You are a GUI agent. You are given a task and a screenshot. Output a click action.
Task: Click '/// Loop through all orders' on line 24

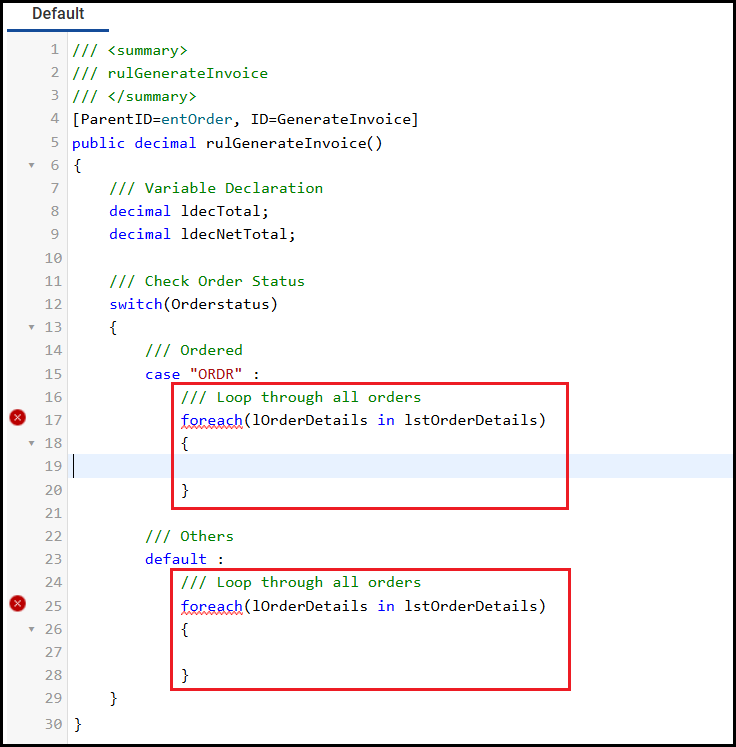click(x=301, y=582)
